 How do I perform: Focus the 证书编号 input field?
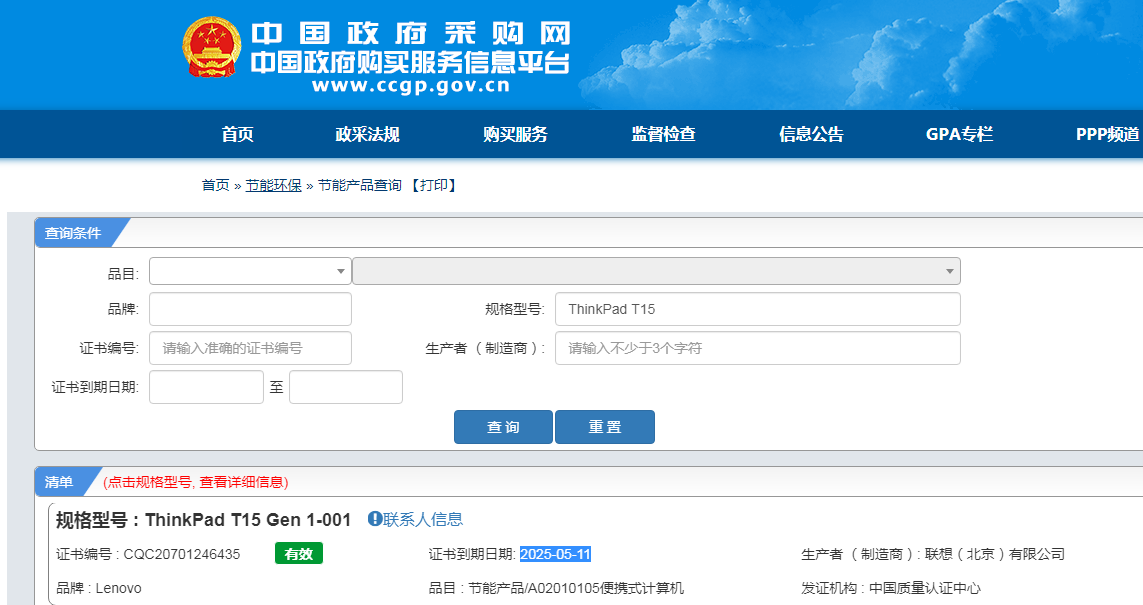pos(250,348)
